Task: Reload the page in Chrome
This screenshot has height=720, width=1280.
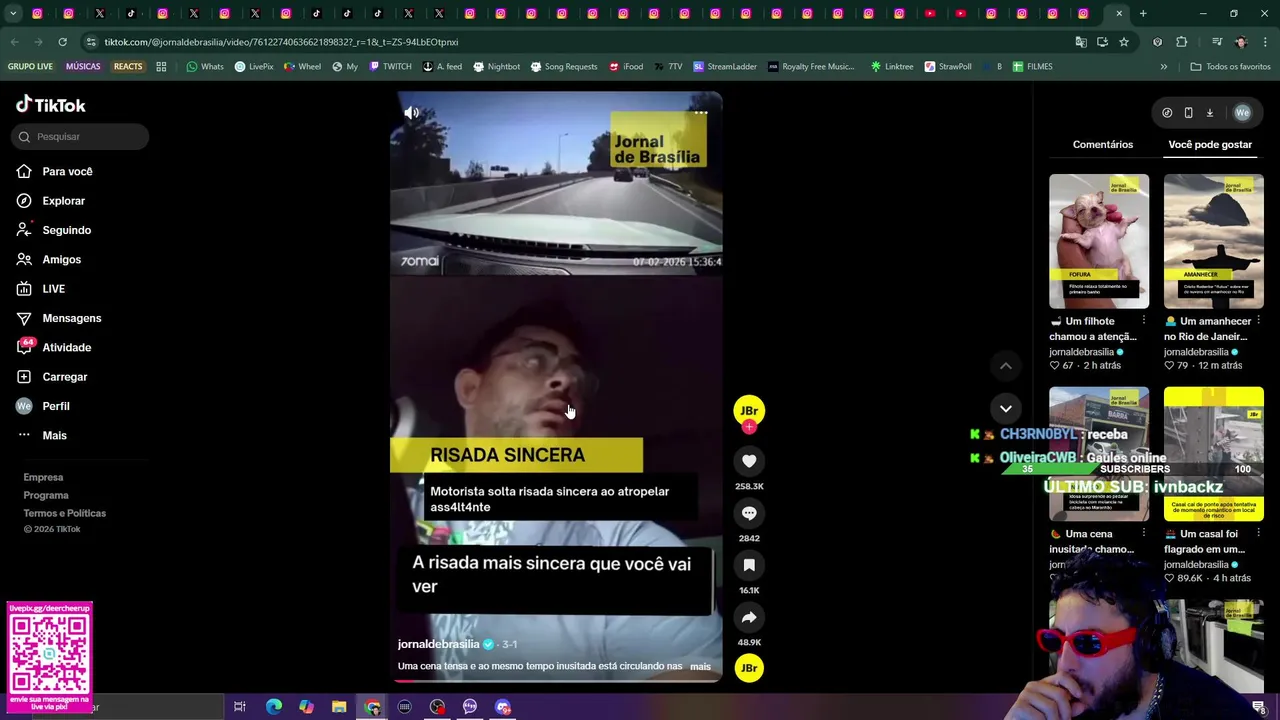Action: pos(62,42)
